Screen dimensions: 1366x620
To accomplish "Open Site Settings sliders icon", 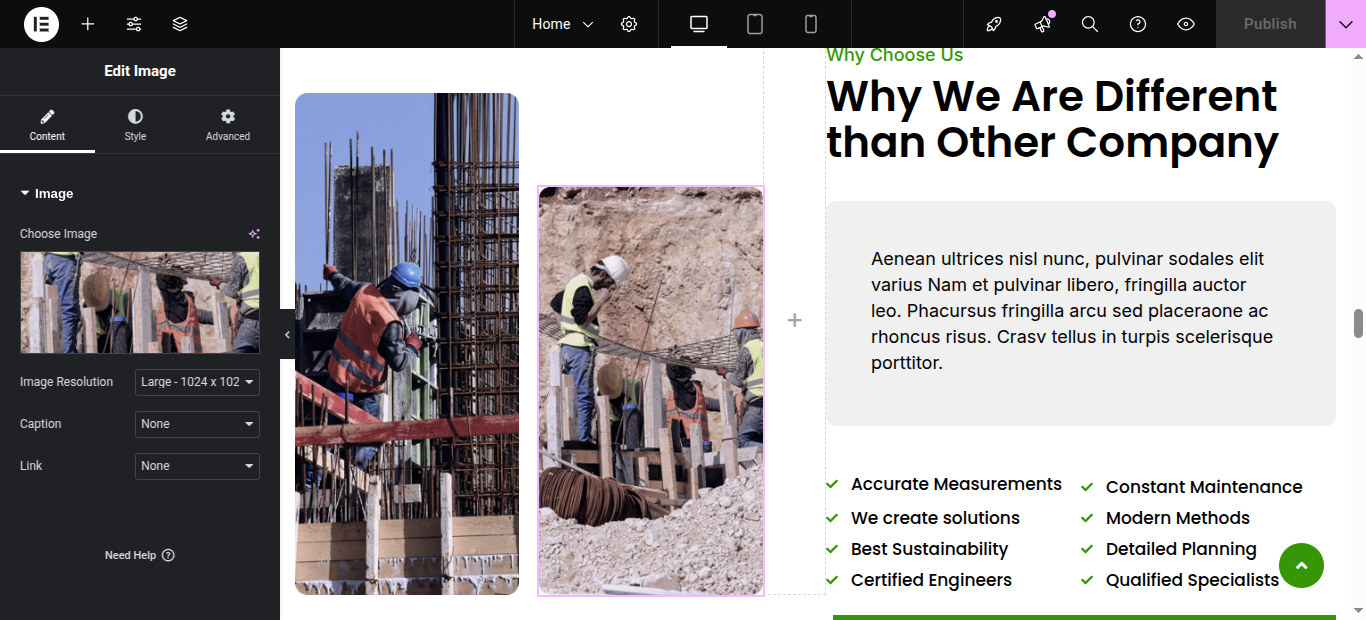I will [134, 24].
